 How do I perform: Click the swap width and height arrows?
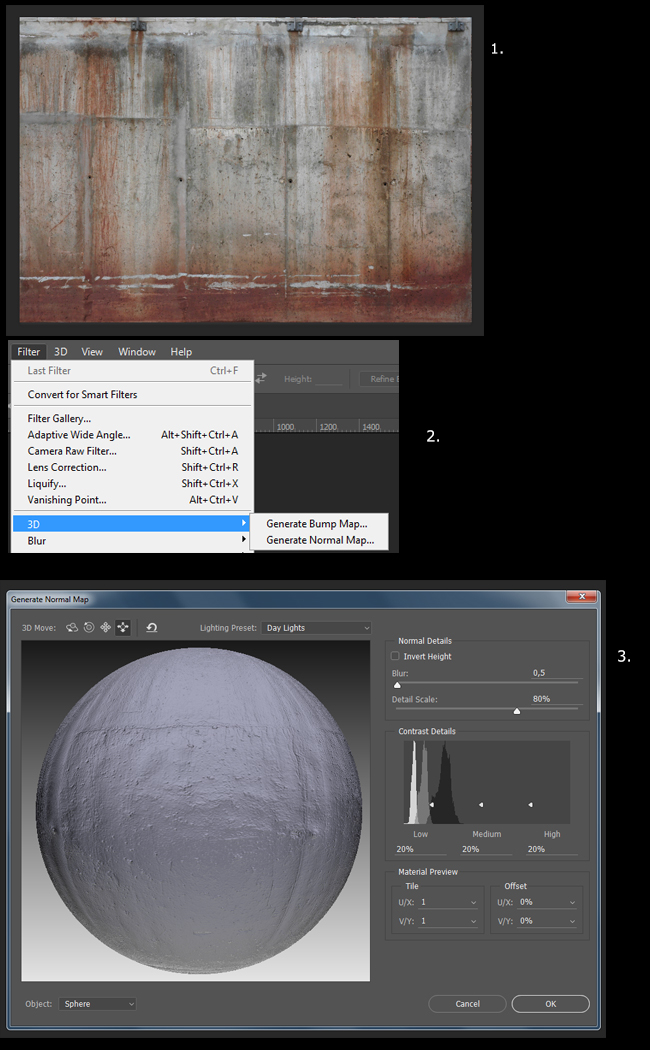[x=261, y=378]
